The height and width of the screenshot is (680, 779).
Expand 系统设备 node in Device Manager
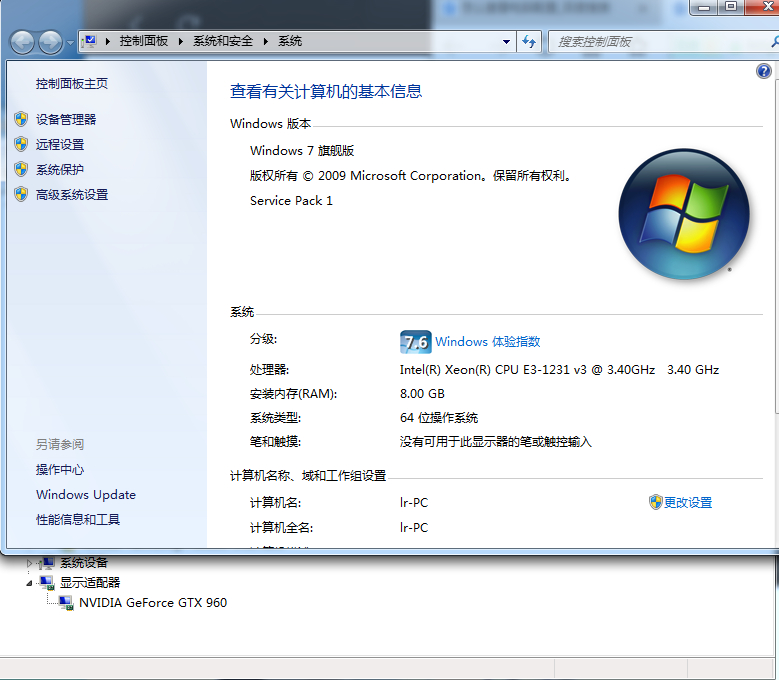tap(29, 563)
